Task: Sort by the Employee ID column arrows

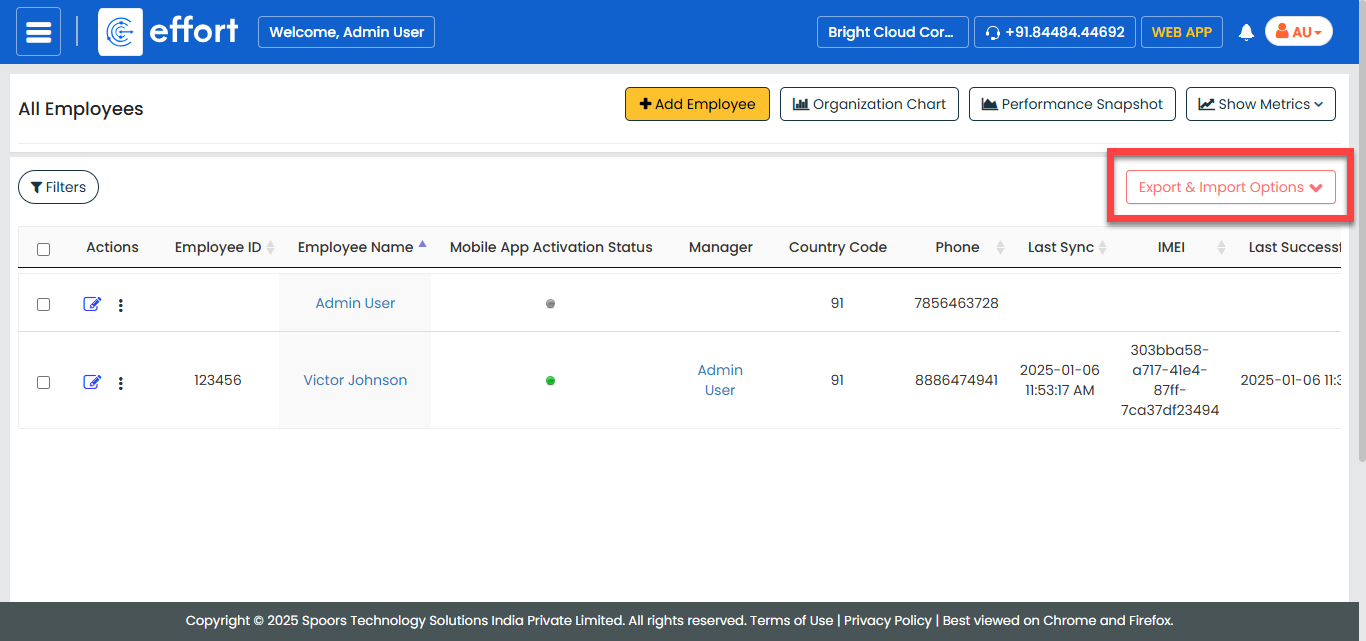Action: [x=271, y=248]
